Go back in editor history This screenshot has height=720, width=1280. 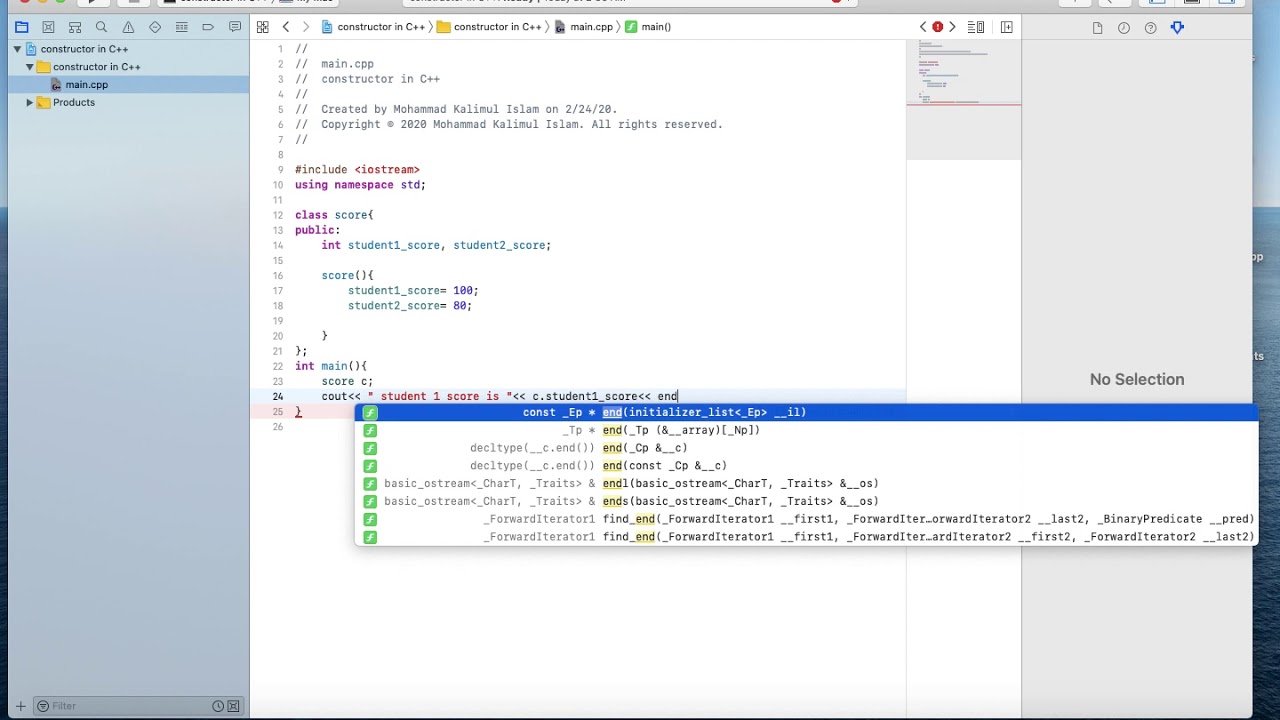(x=286, y=27)
